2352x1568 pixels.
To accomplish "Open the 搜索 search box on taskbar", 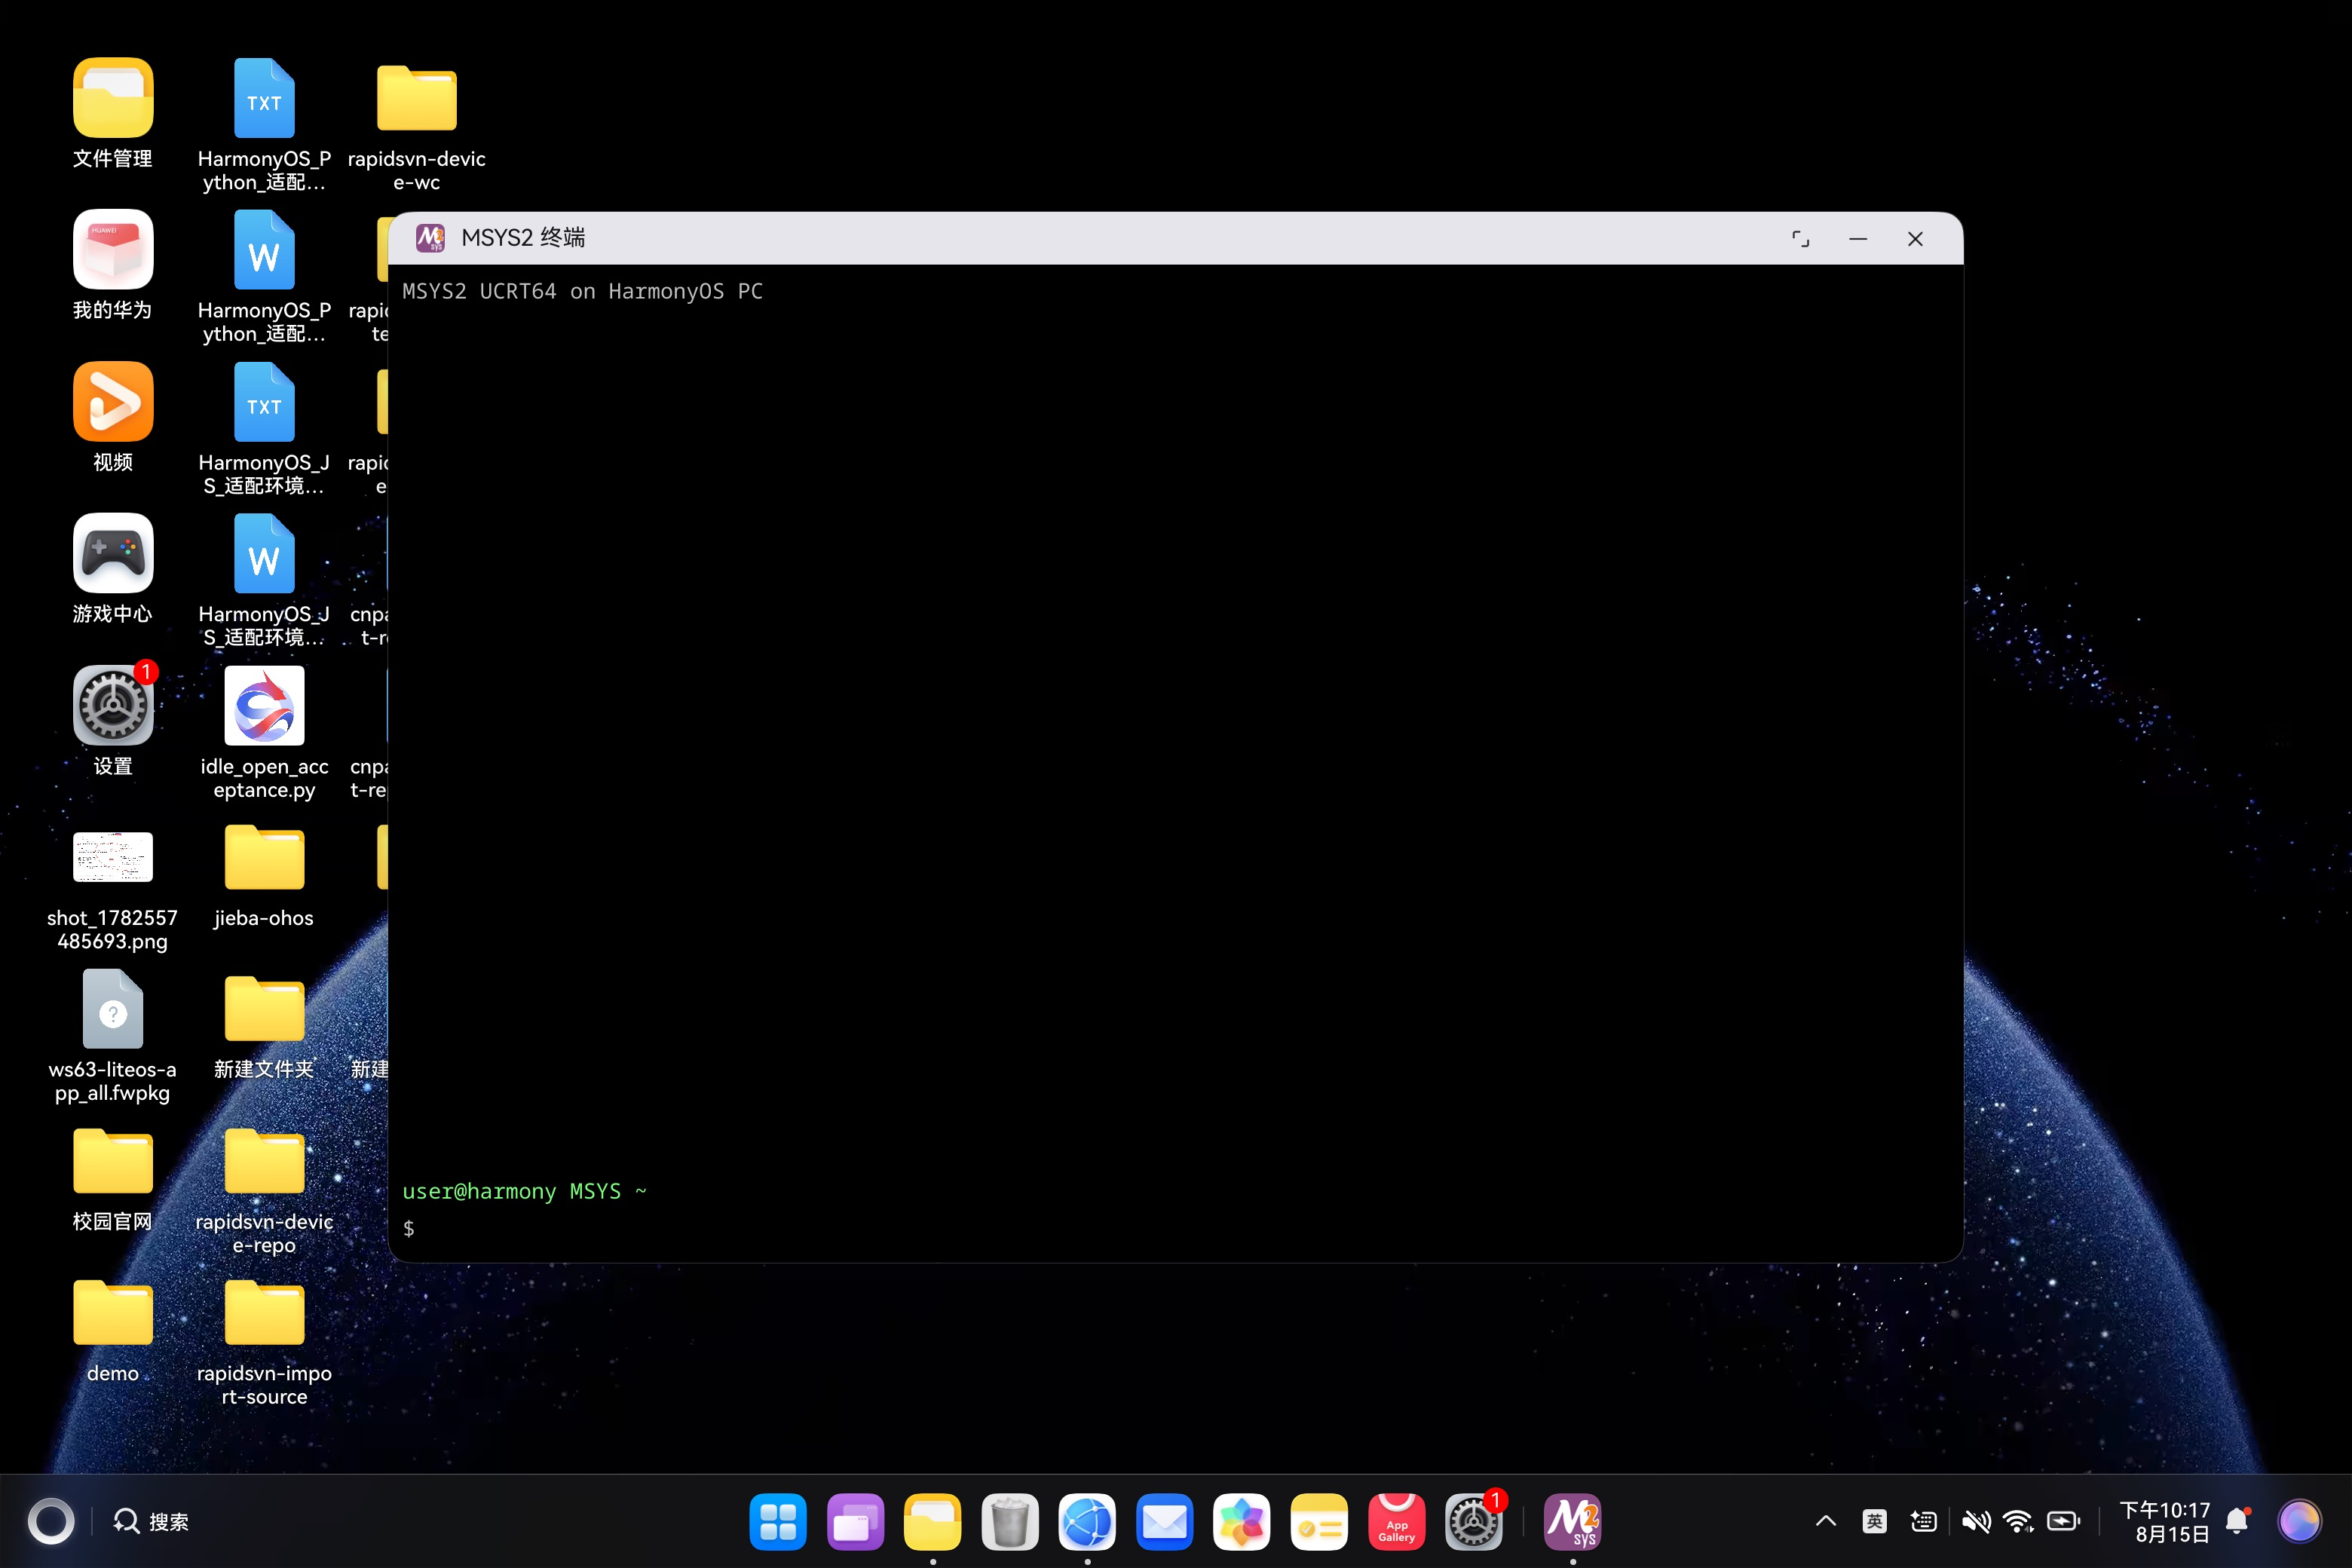I will coord(151,1522).
